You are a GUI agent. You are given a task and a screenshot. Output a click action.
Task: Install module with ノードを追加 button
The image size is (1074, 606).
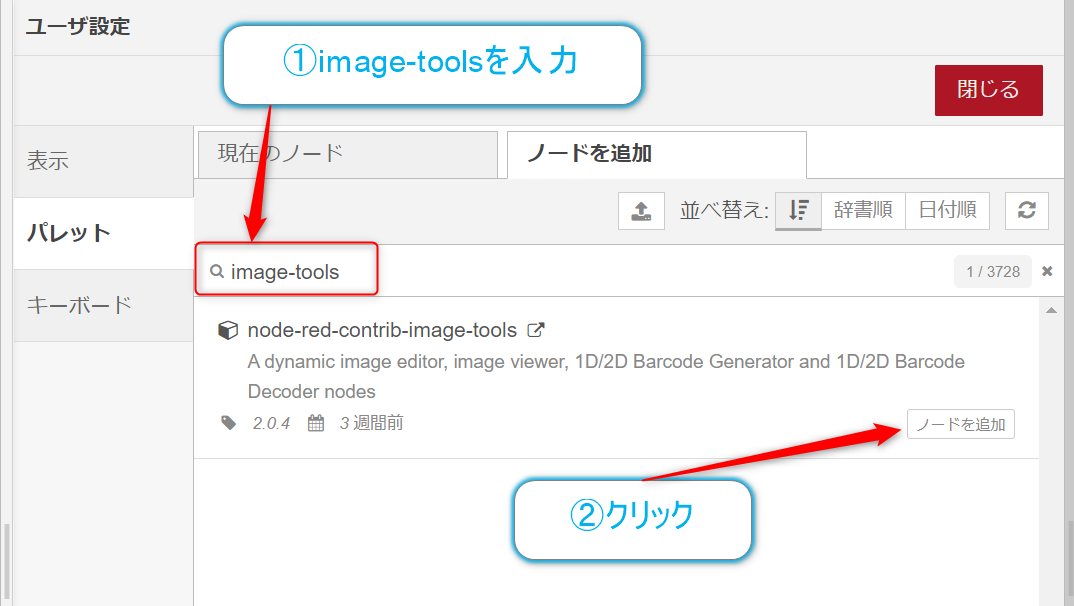point(960,424)
